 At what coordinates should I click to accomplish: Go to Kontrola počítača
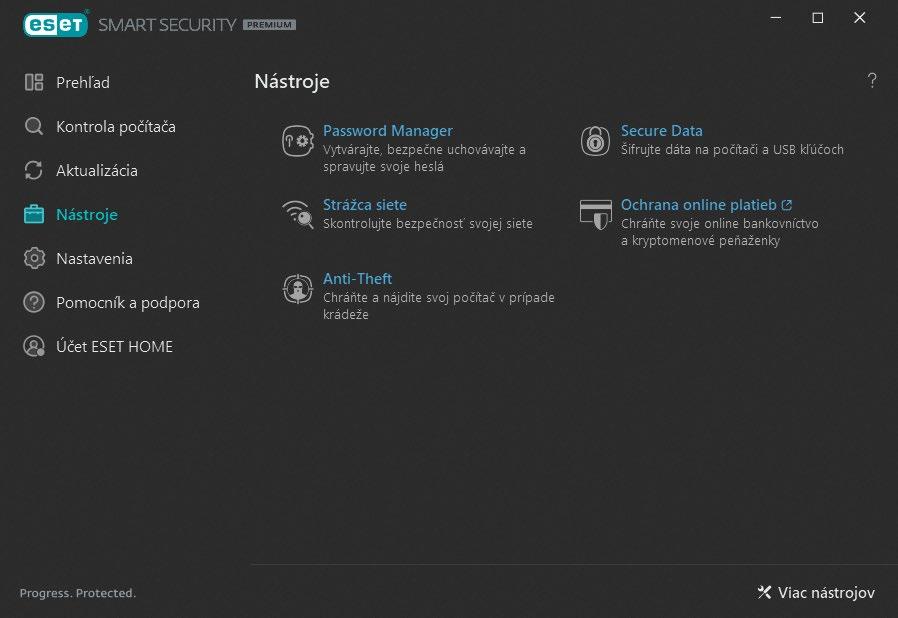pyautogui.click(x=115, y=126)
